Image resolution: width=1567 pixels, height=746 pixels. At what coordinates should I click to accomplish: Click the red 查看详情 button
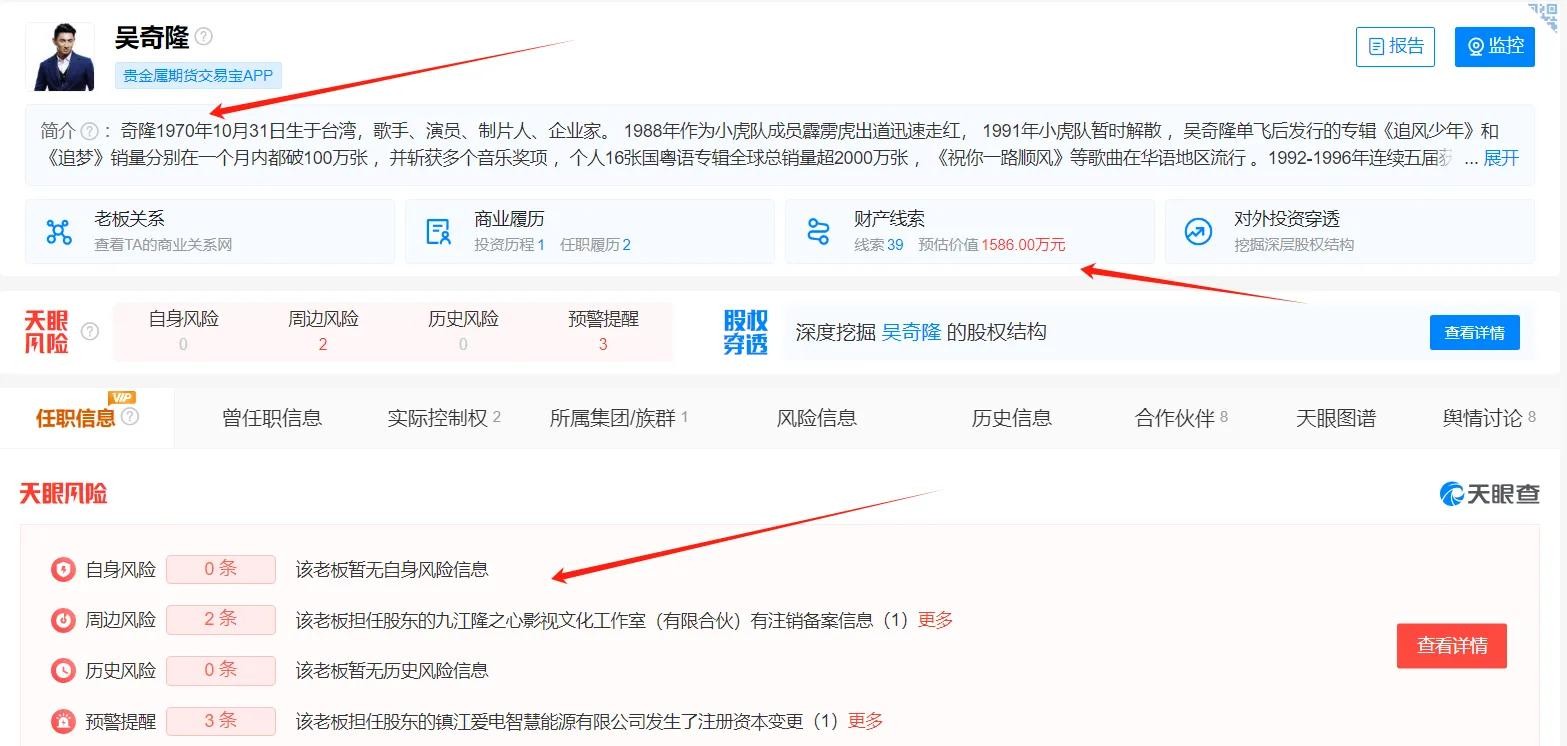coord(1452,646)
